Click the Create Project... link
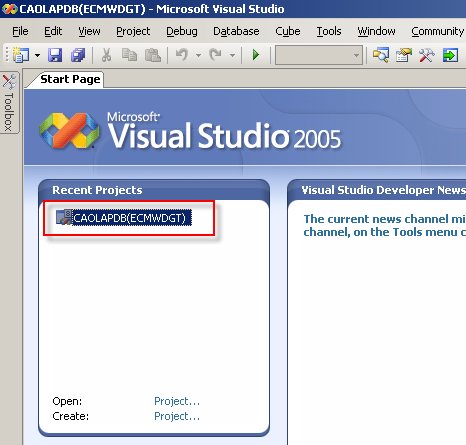Screen dimensions: 466x445 pyautogui.click(x=177, y=416)
